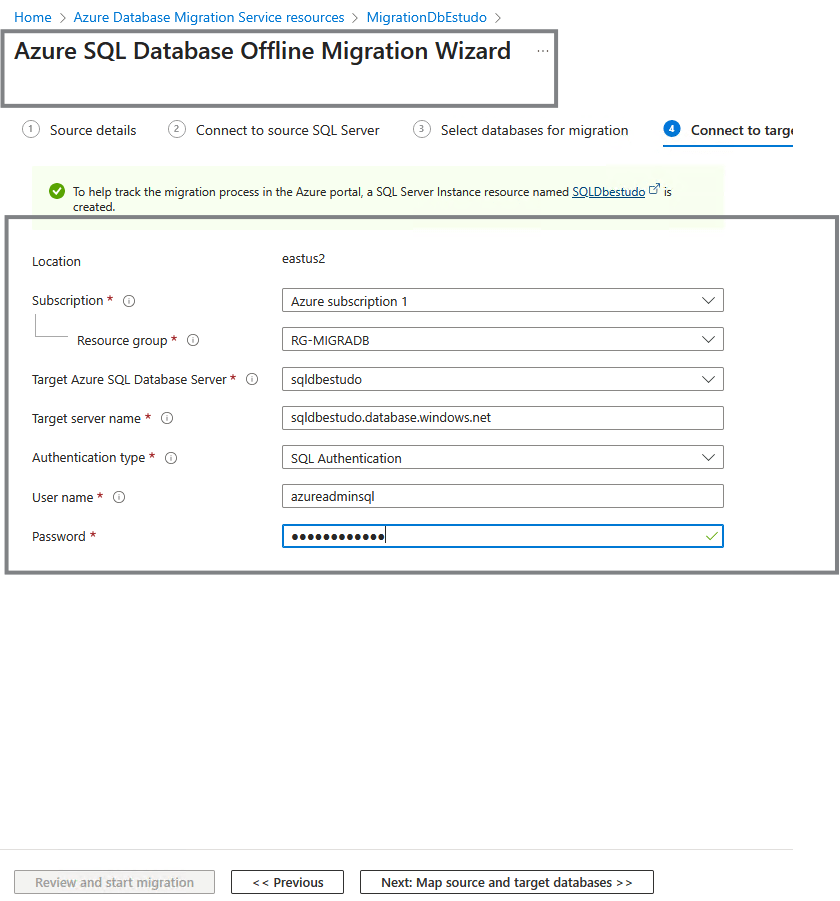Image resolution: width=840 pixels, height=901 pixels.
Task: Click the info icon next to User name
Action: tap(119, 497)
